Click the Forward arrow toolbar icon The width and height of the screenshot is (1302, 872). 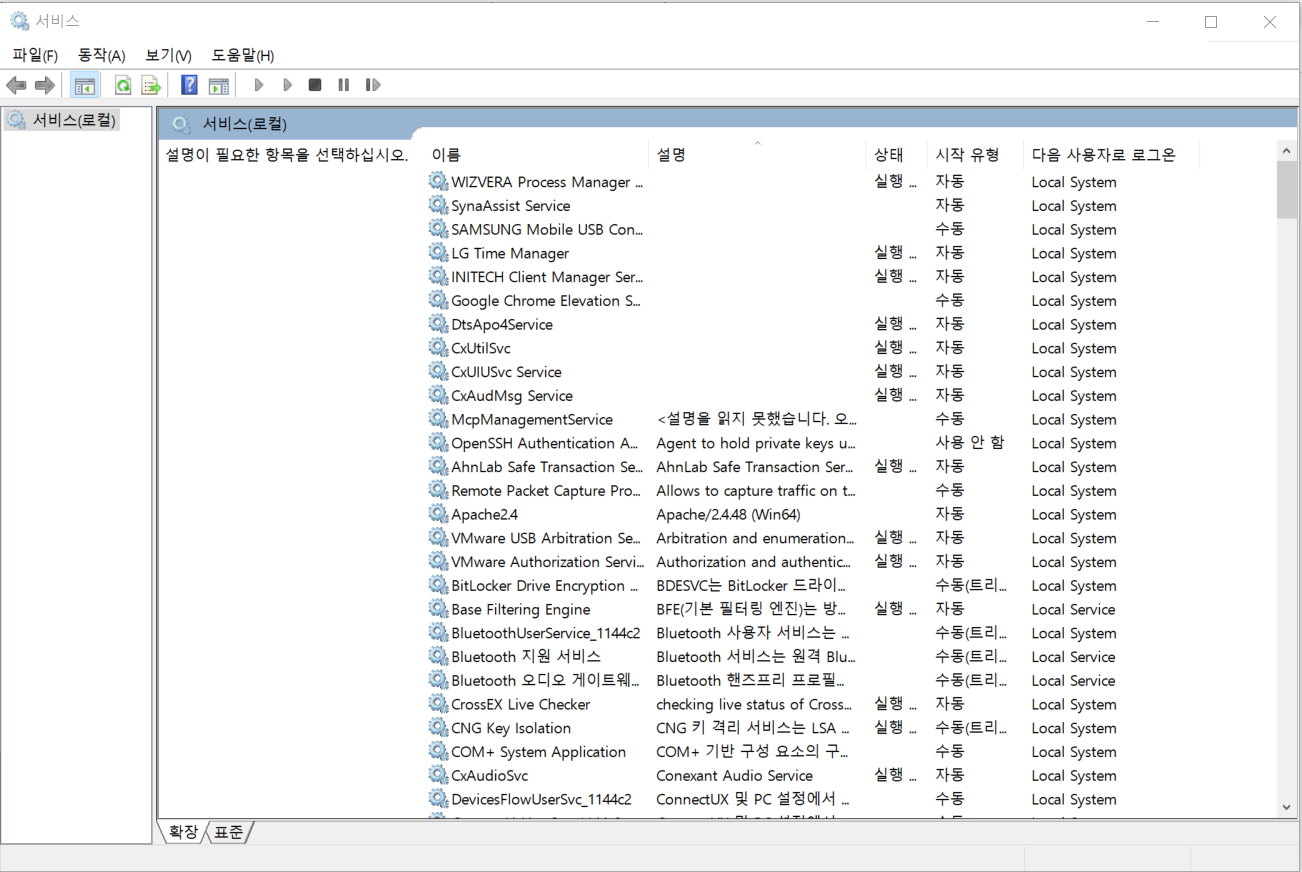pos(45,85)
